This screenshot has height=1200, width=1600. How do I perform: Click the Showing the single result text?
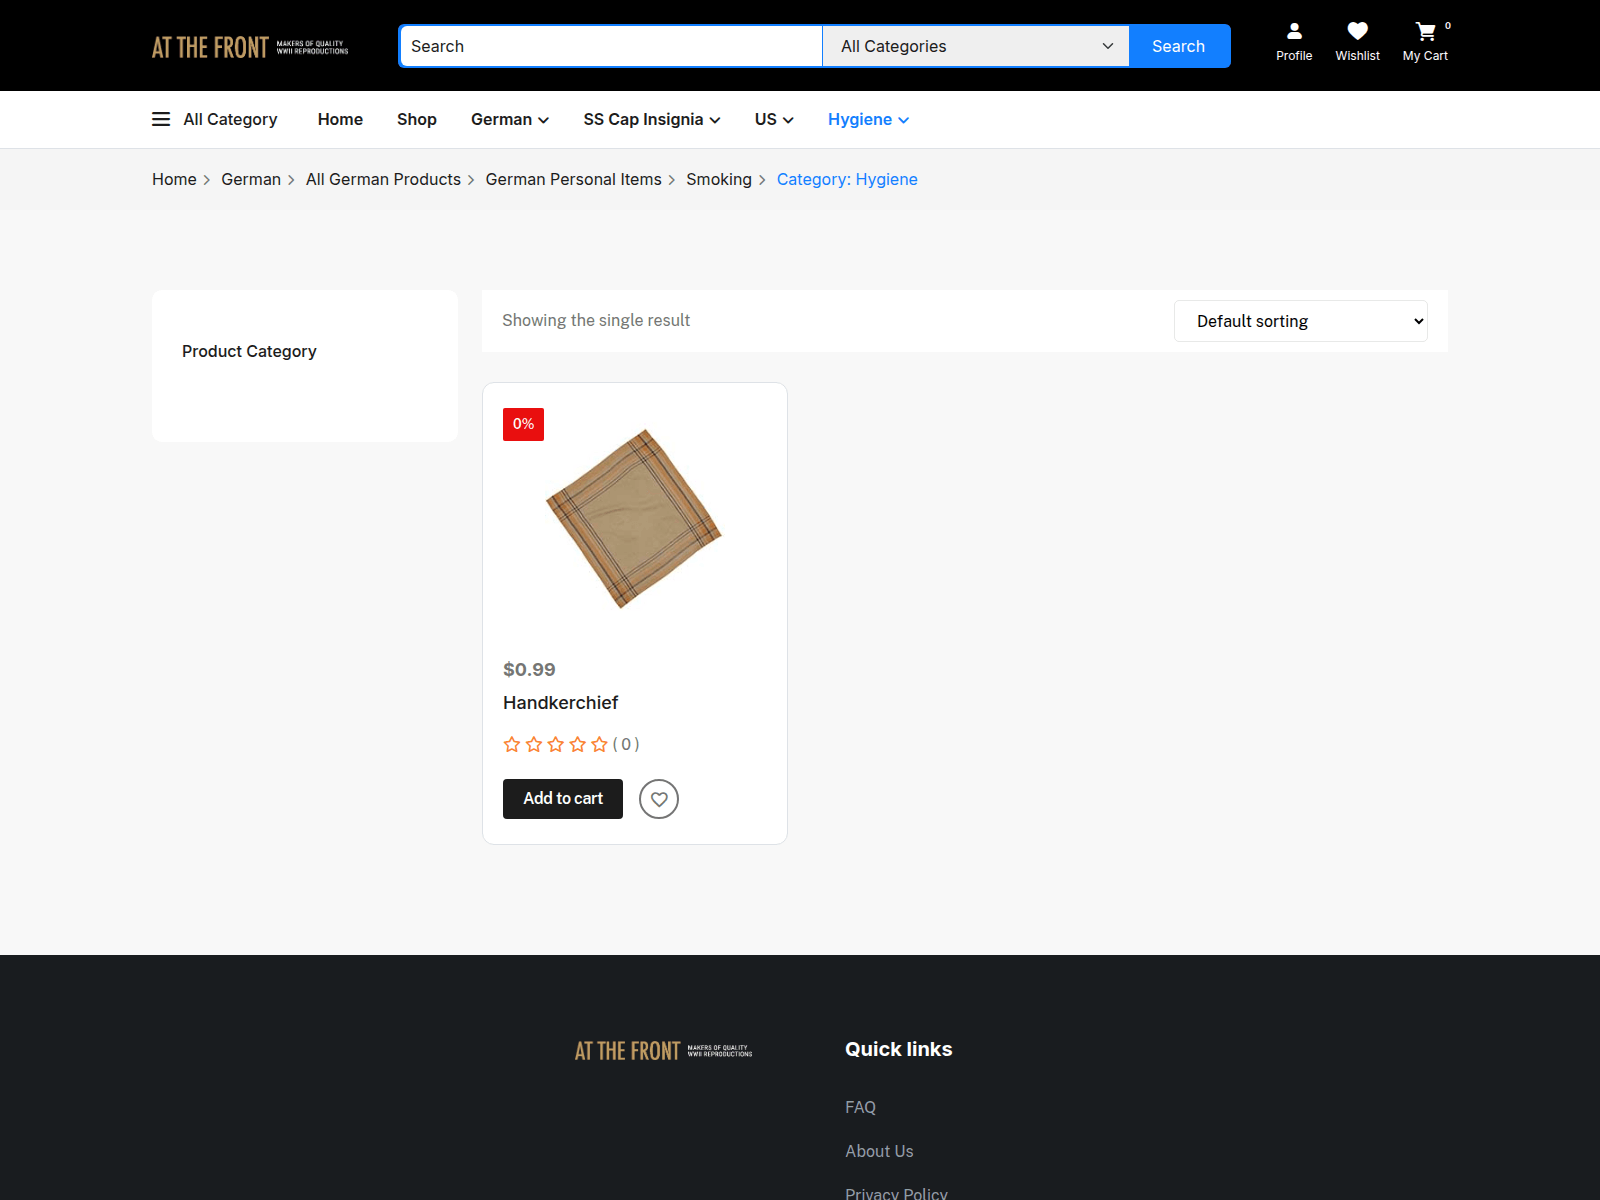coord(596,320)
